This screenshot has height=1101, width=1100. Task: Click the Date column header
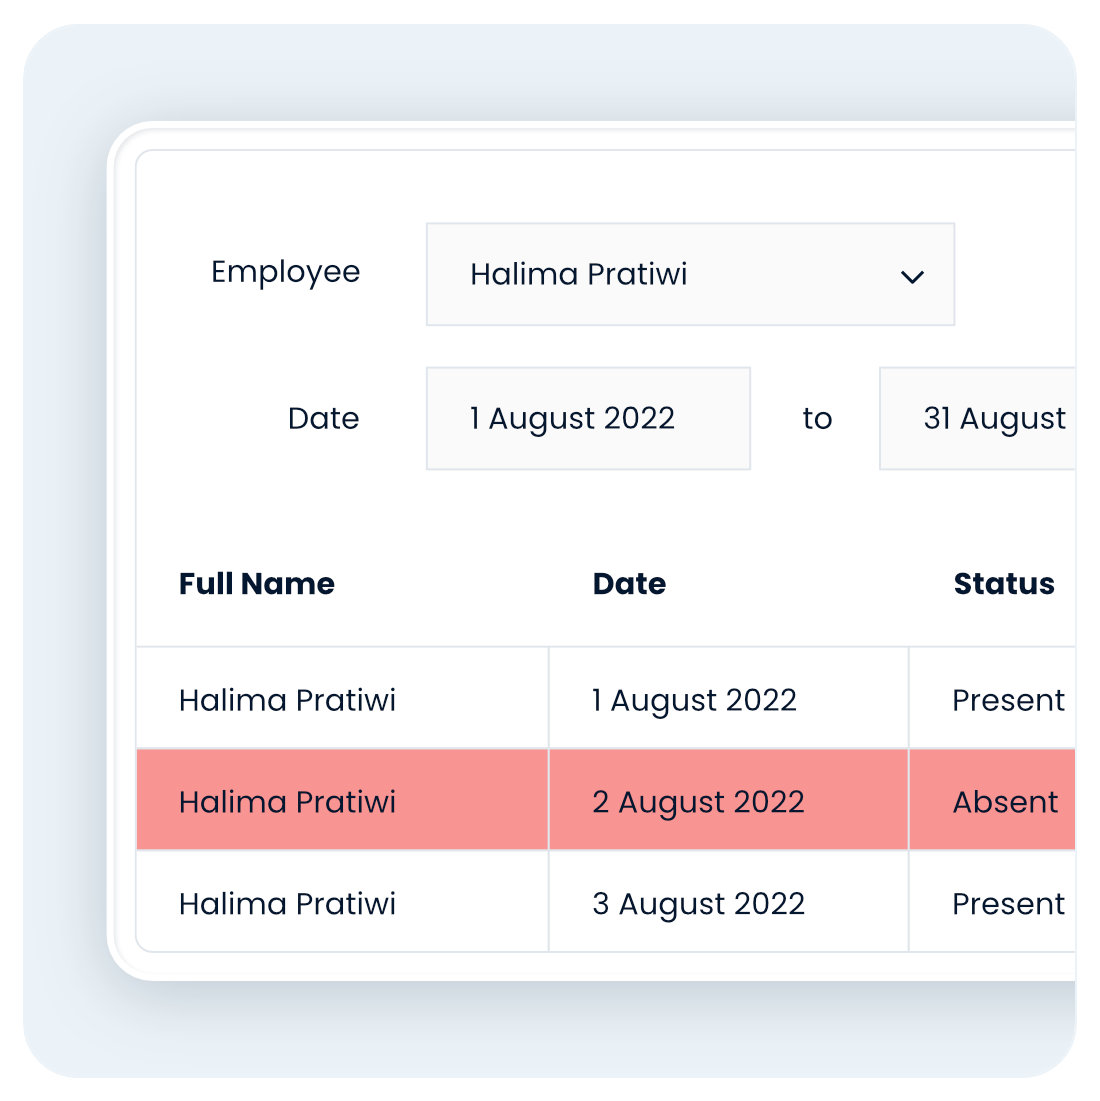[629, 584]
